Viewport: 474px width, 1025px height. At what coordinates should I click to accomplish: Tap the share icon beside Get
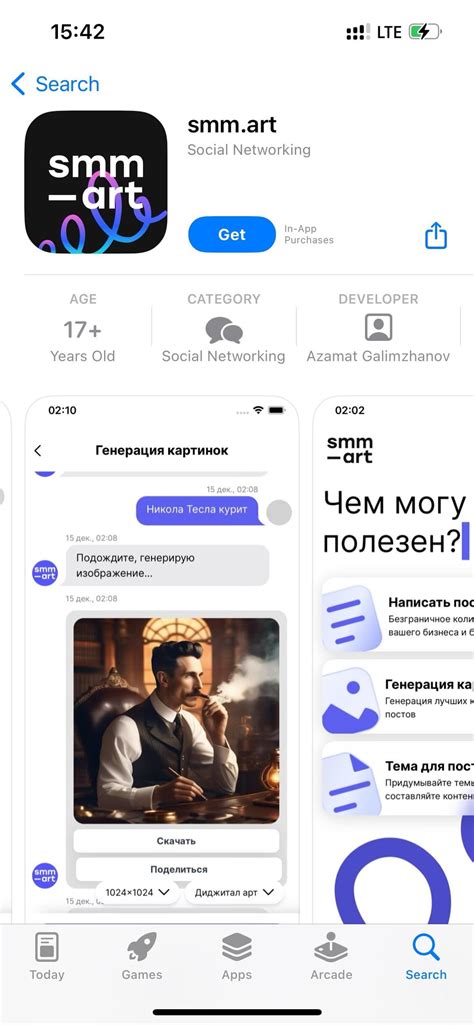[x=436, y=235]
